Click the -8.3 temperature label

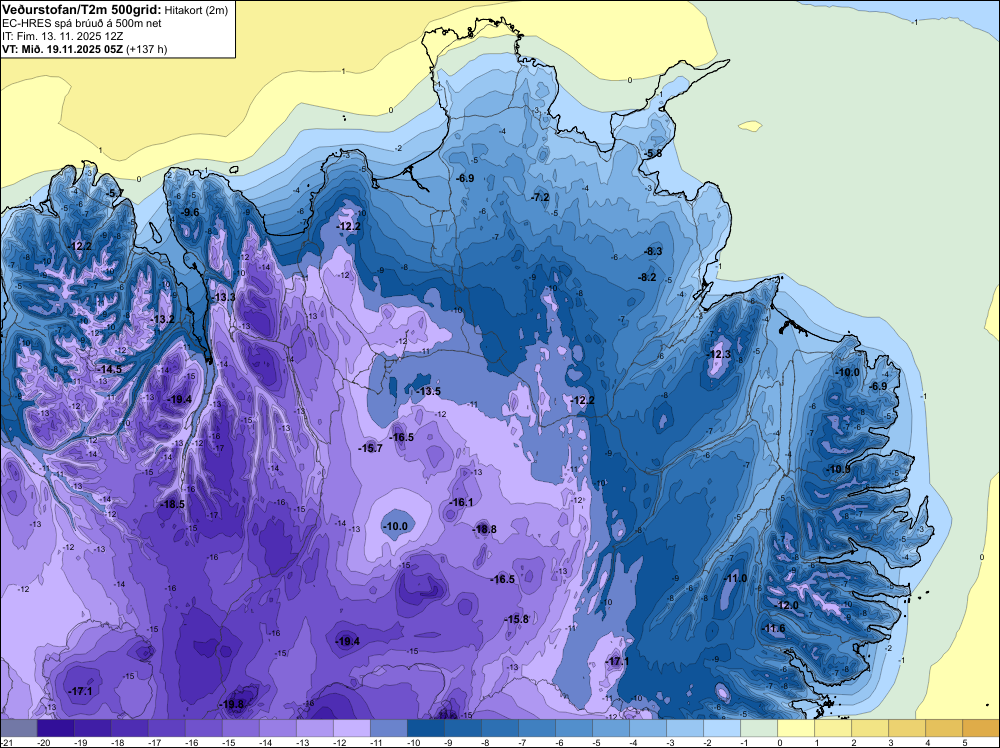(x=653, y=251)
